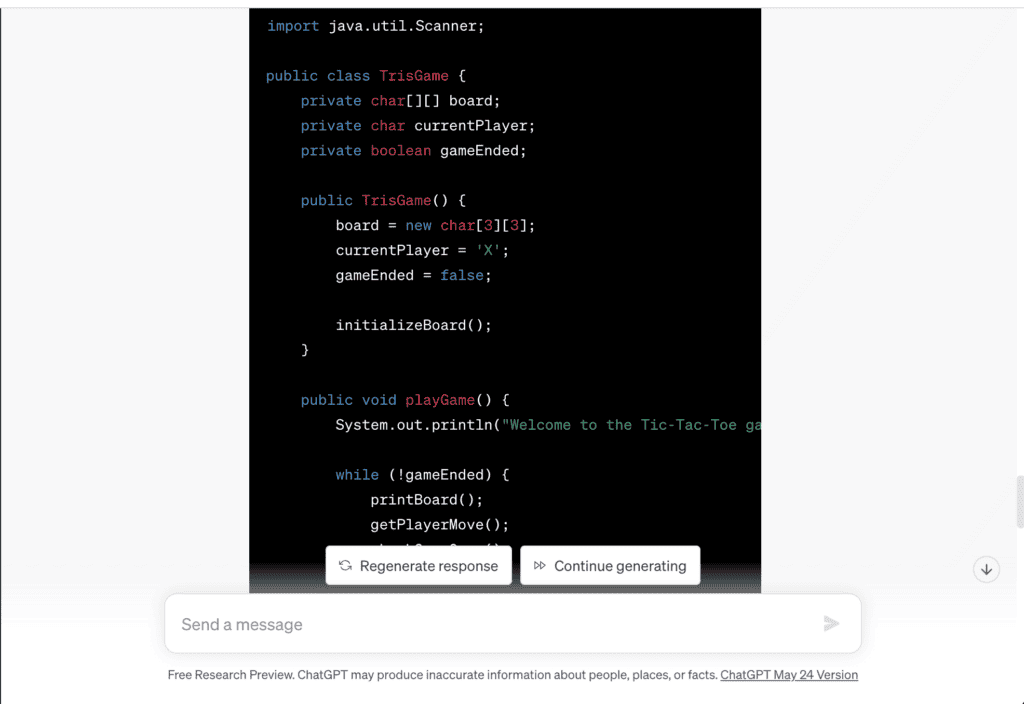Select the TrisGame class name in code
This screenshot has width=1024, height=704.
coord(413,75)
